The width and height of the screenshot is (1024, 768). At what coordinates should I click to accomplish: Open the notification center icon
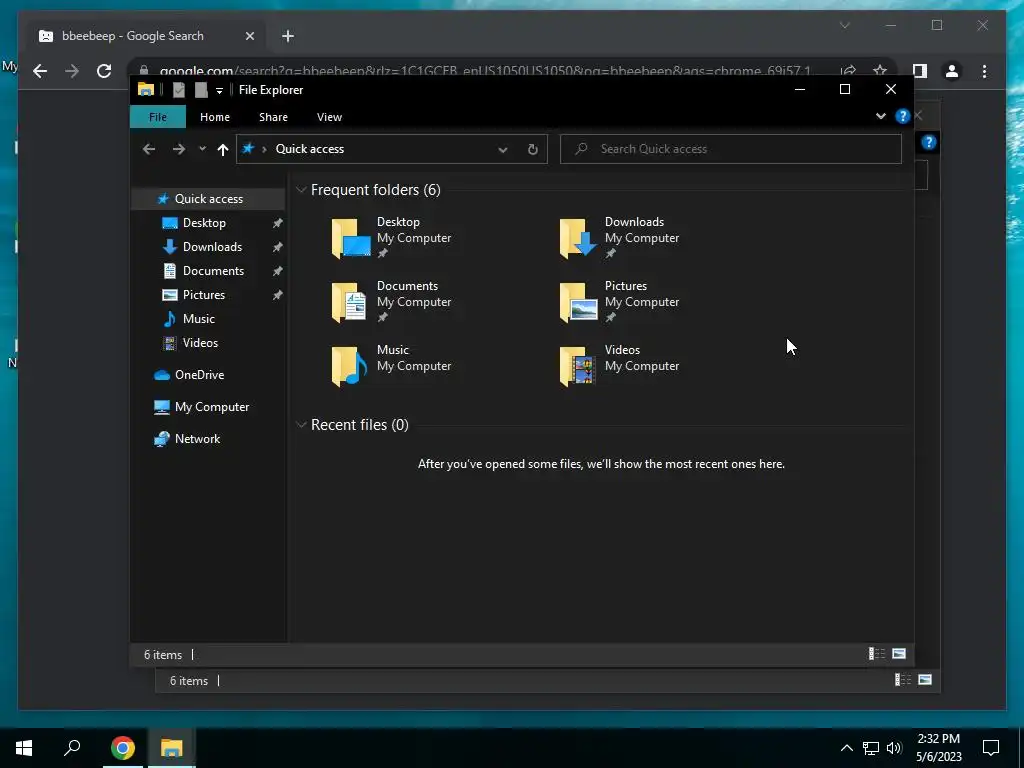coord(991,748)
